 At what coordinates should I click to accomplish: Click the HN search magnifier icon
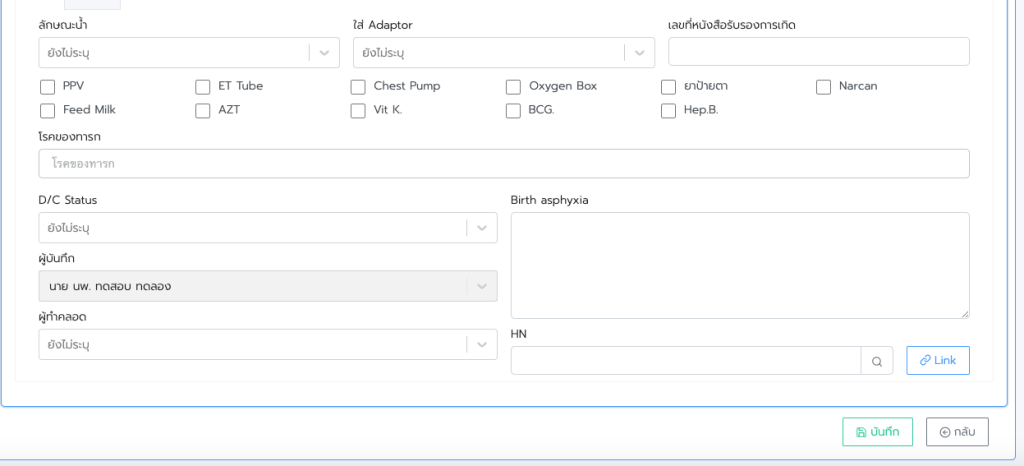point(876,361)
